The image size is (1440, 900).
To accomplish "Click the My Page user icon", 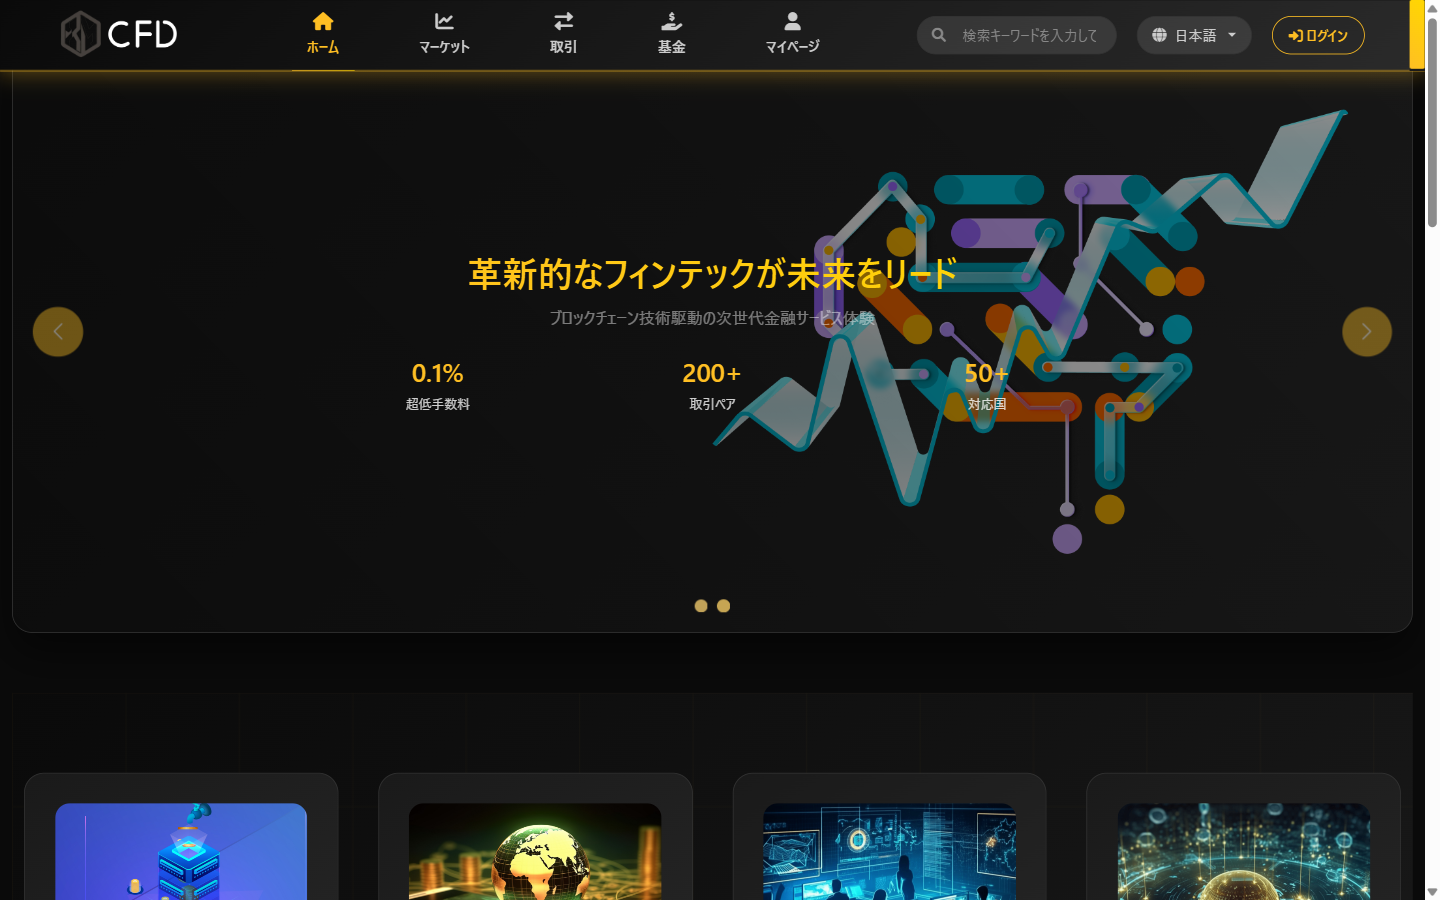I will click(792, 21).
